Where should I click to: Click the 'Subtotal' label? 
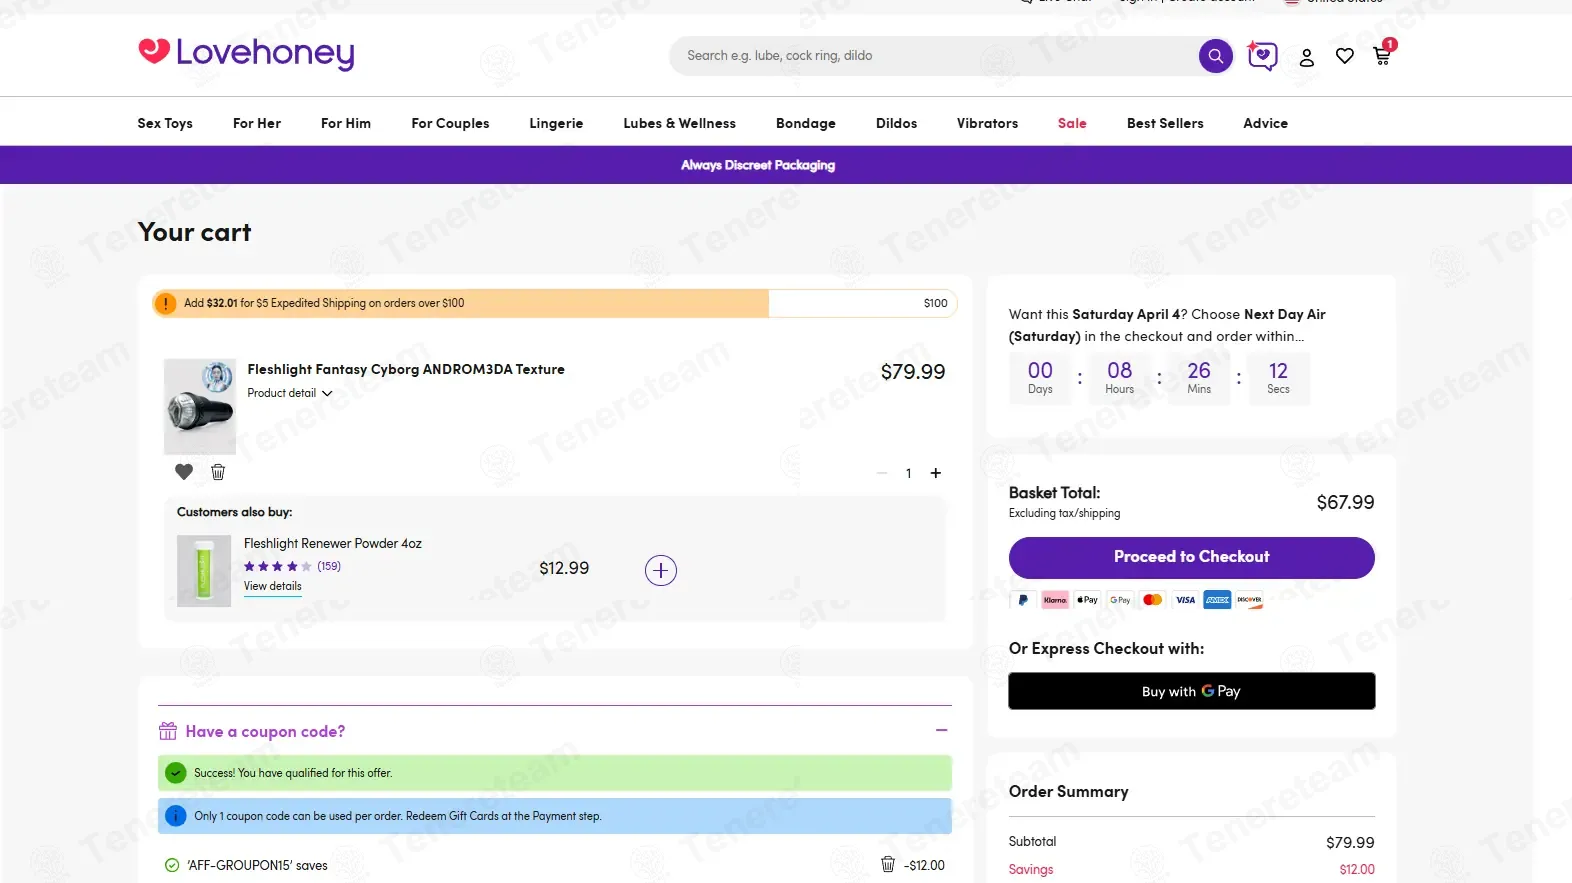1032,841
